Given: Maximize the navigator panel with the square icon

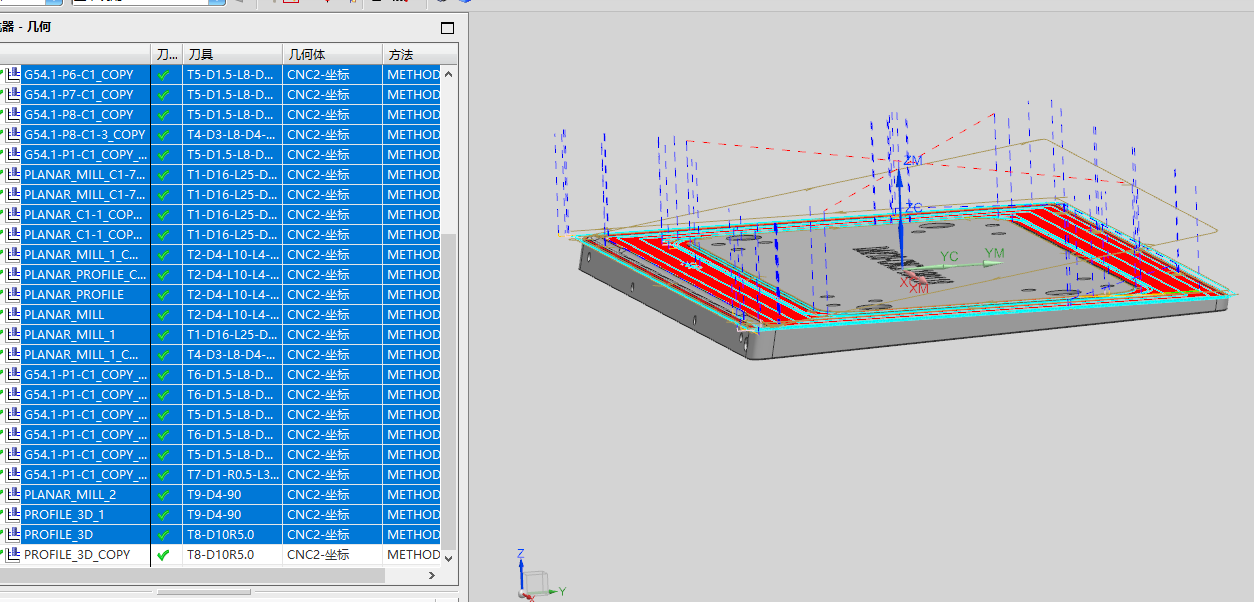Looking at the screenshot, I should click(447, 28).
